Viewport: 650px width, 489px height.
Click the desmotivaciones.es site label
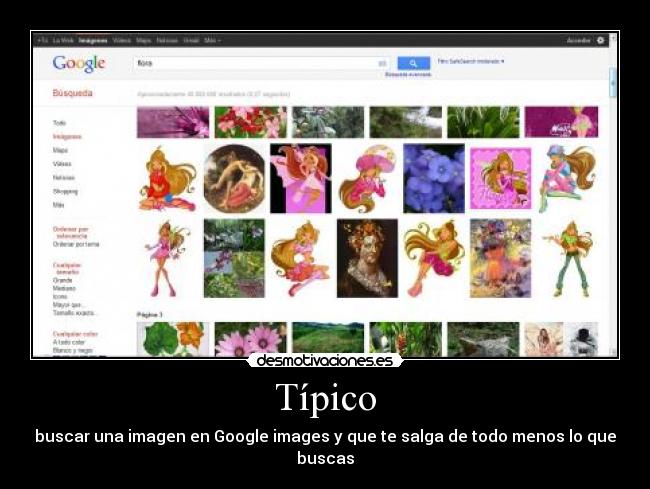click(325, 361)
